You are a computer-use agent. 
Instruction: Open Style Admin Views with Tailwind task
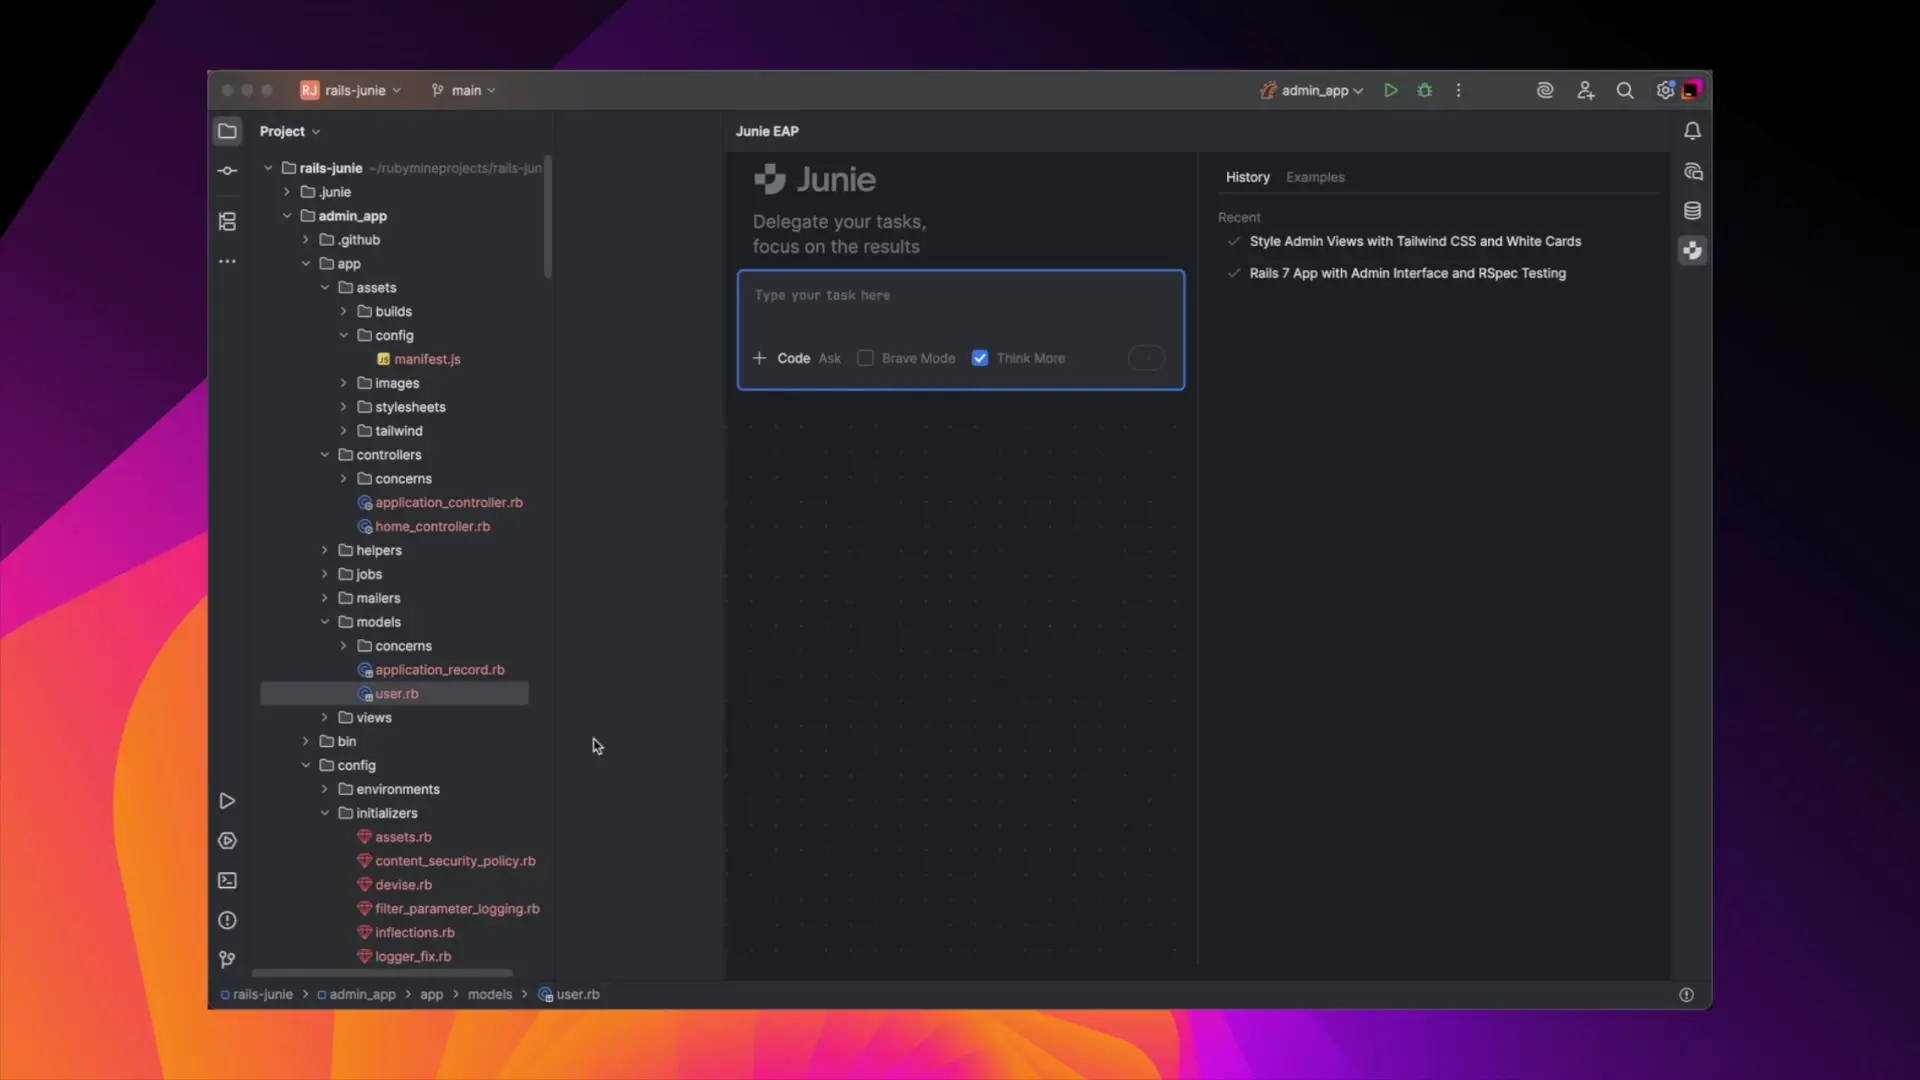pos(1415,241)
